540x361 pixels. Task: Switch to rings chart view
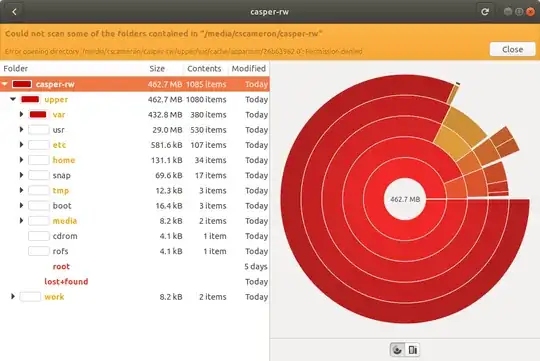click(397, 350)
